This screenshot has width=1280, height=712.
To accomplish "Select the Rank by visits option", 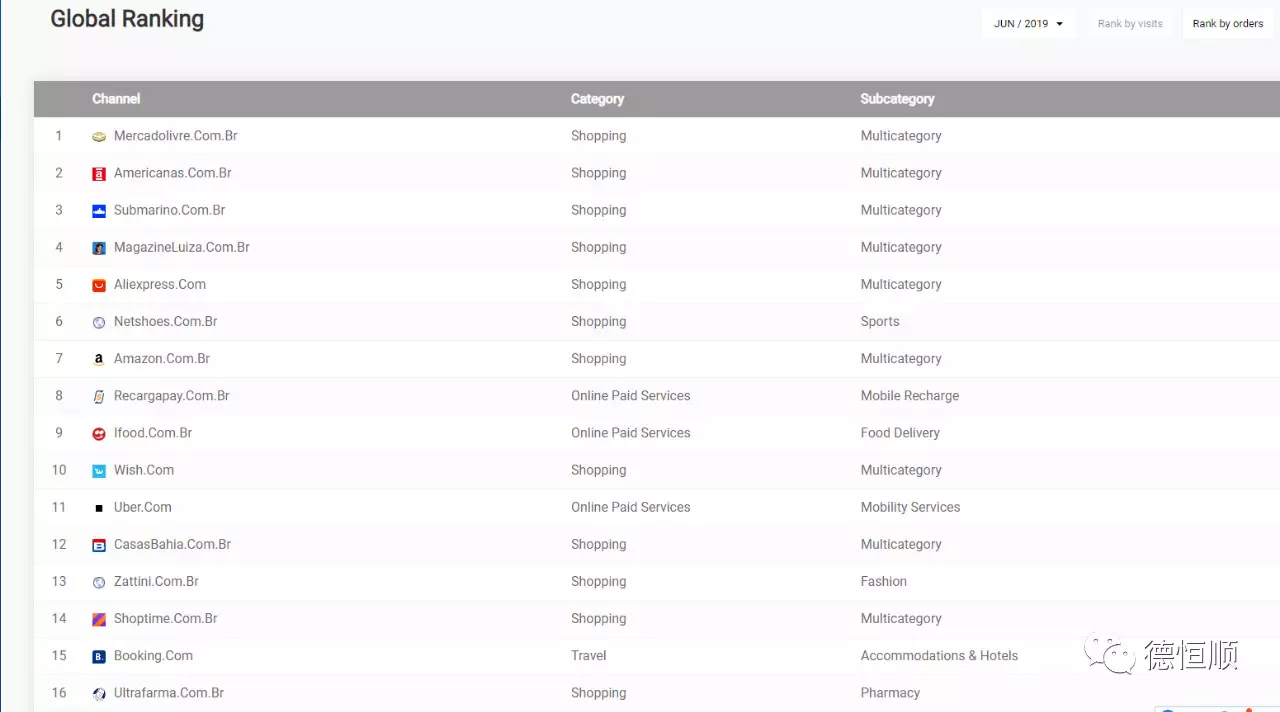I will pos(1130,23).
